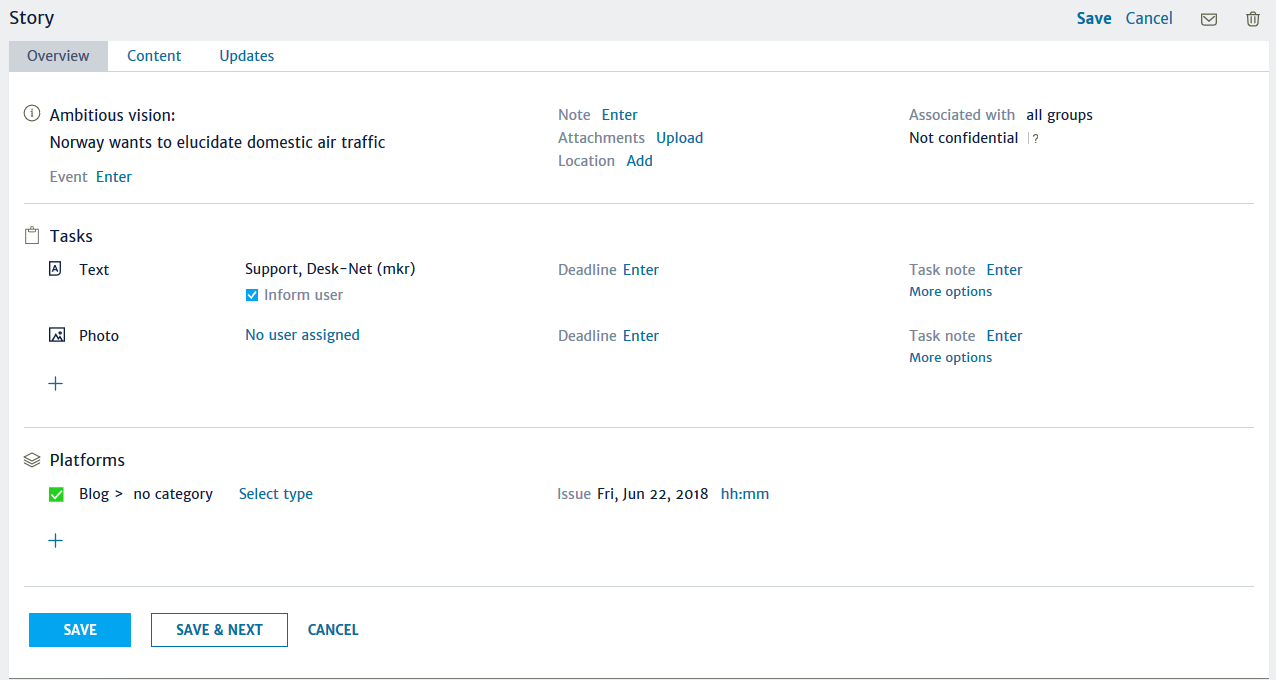The image size is (1276, 680).
Task: Toggle the Blog platform checkbox
Action: [x=56, y=494]
